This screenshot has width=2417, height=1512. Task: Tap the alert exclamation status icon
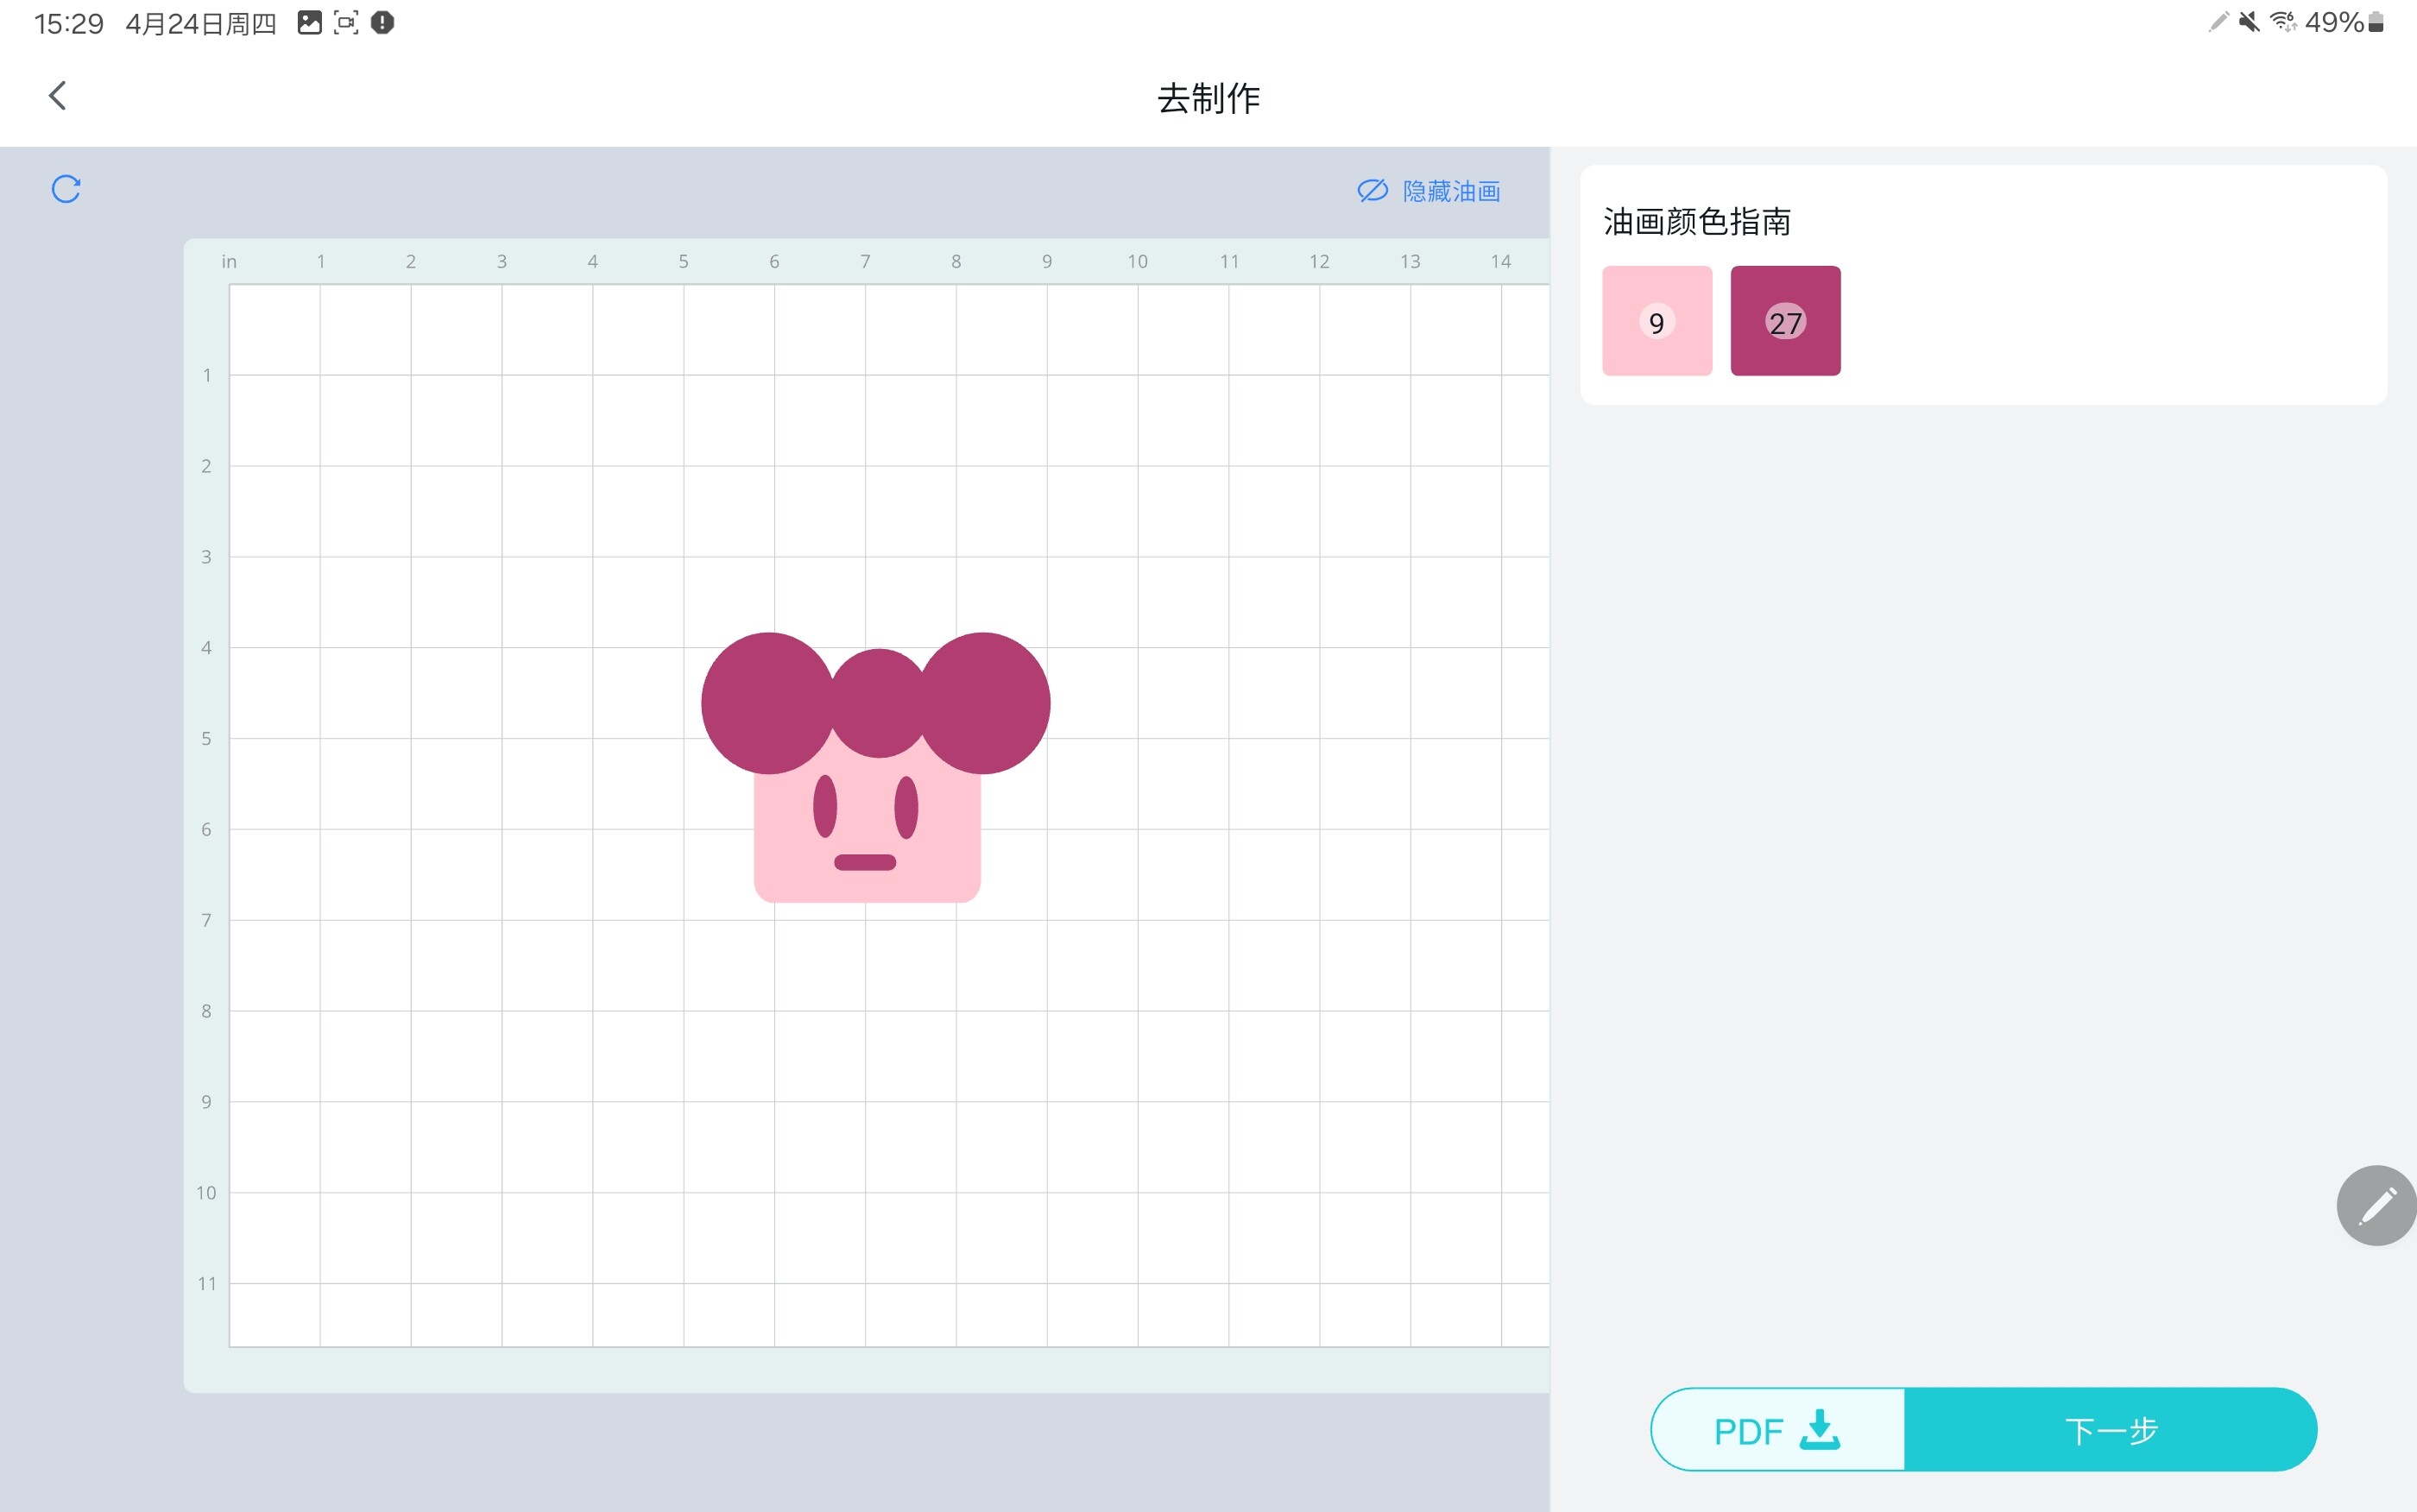pyautogui.click(x=382, y=23)
